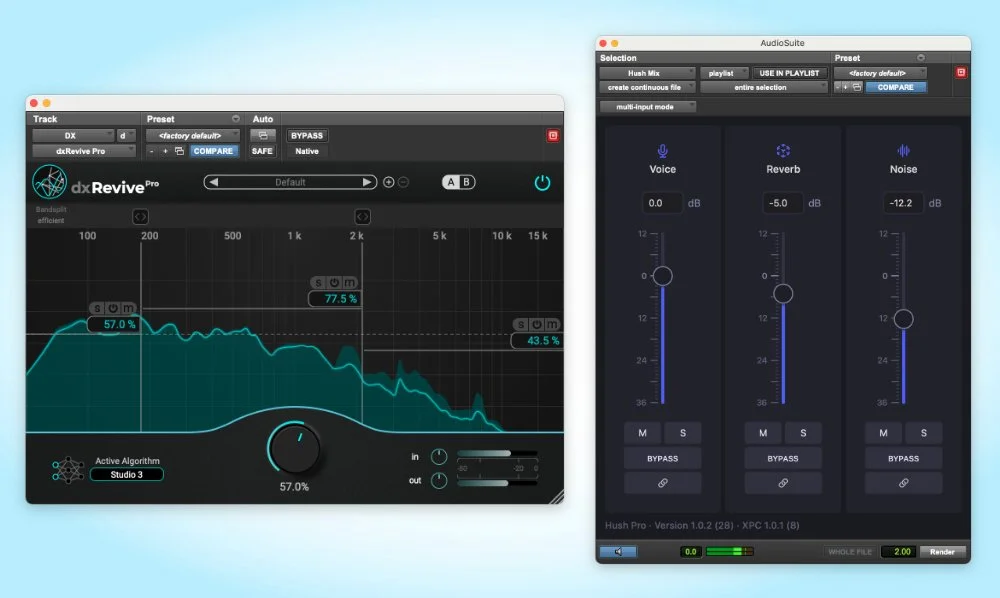Open the playlist dropdown in AudioSuite
Image resolution: width=1000 pixels, height=598 pixels.
pos(724,73)
